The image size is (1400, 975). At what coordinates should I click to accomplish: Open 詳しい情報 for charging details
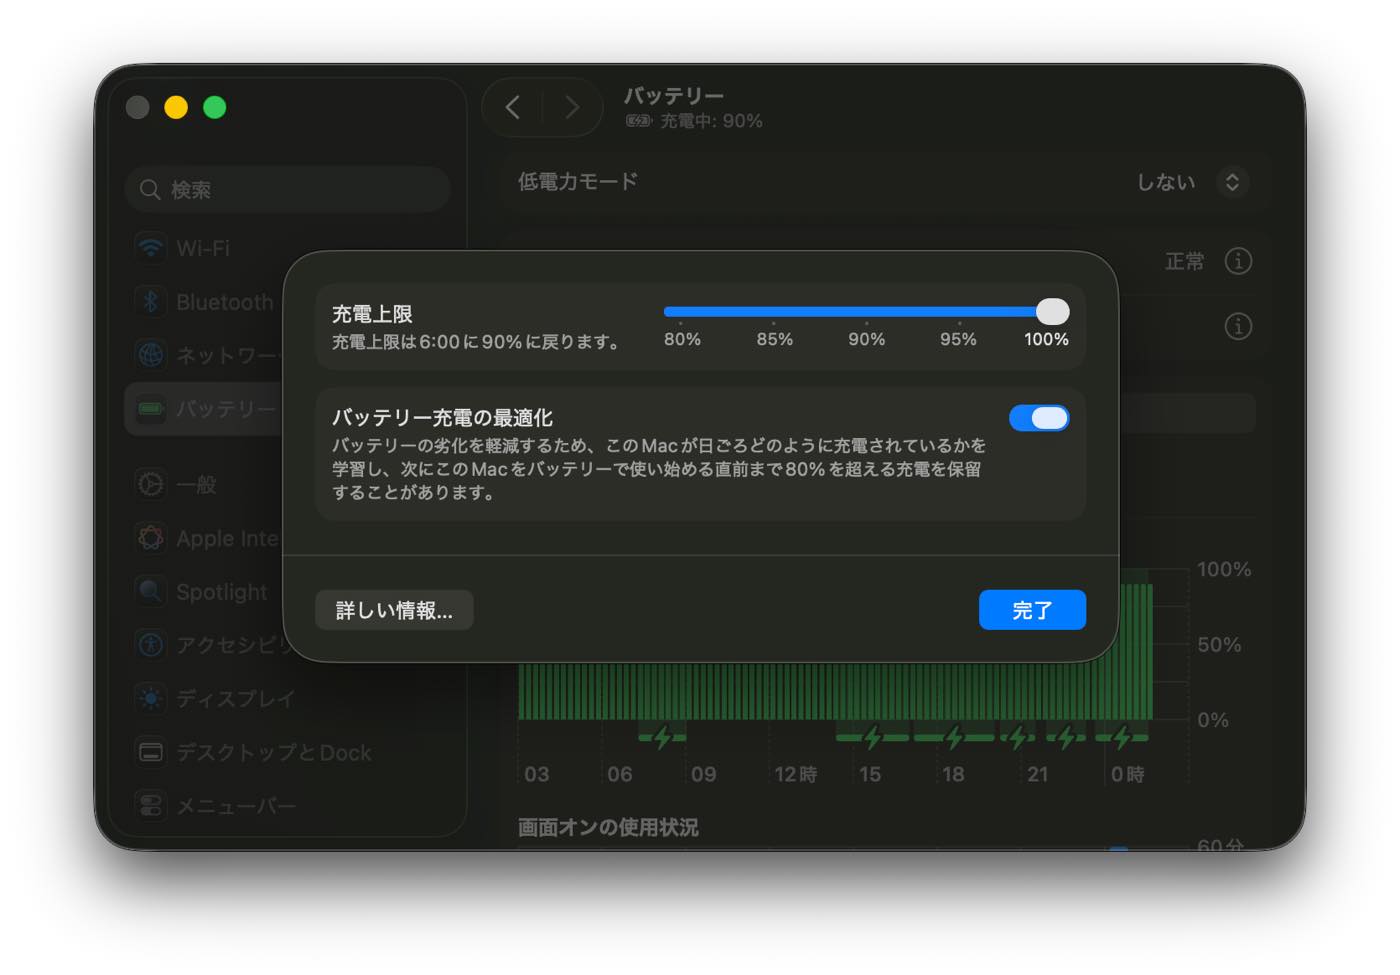tap(394, 610)
